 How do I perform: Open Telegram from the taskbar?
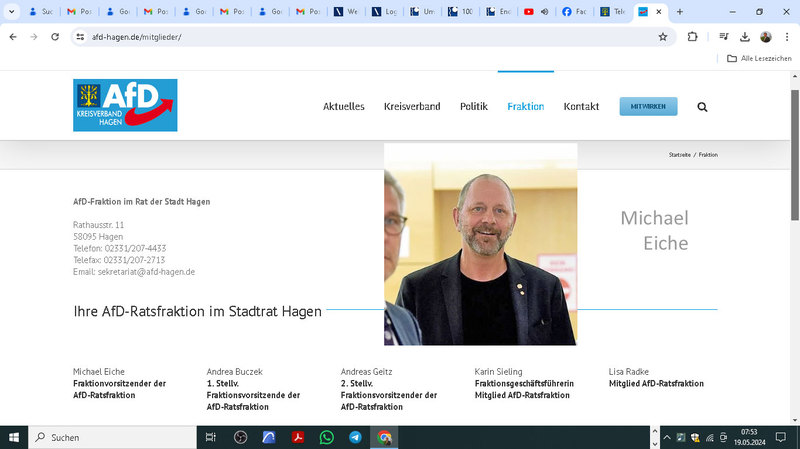355,438
